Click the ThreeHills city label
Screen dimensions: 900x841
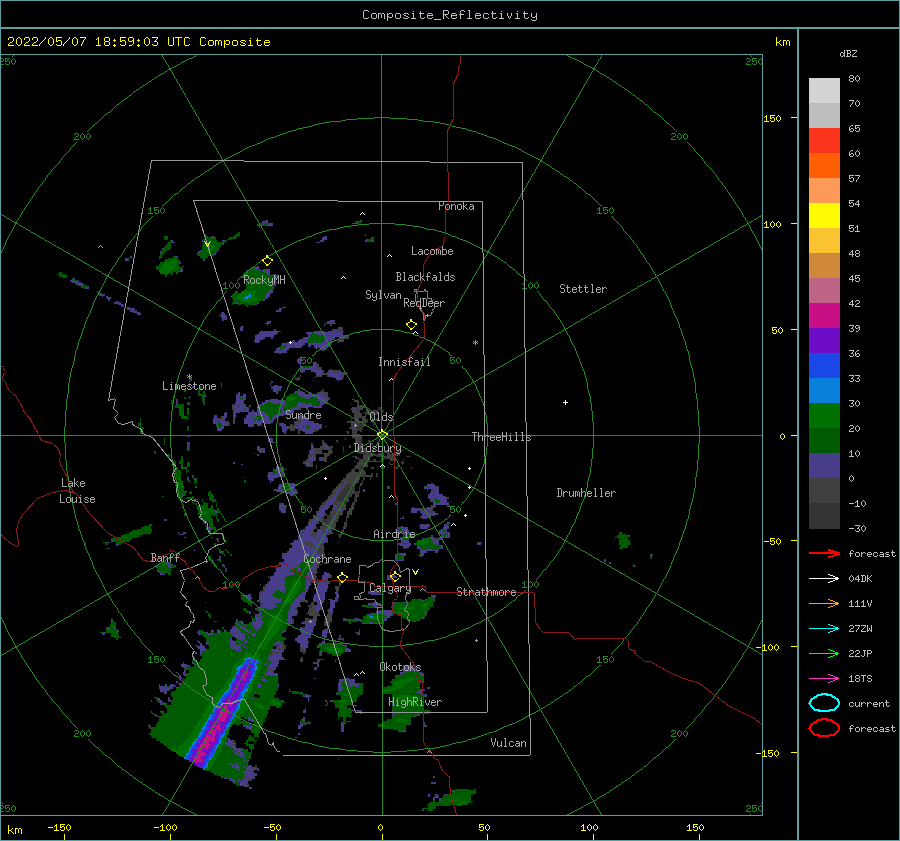point(501,437)
